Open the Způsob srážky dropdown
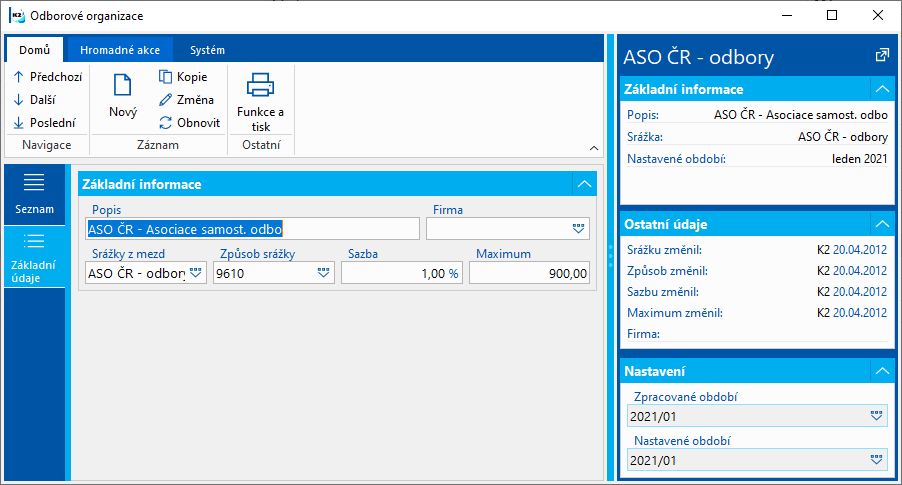 pos(323,272)
